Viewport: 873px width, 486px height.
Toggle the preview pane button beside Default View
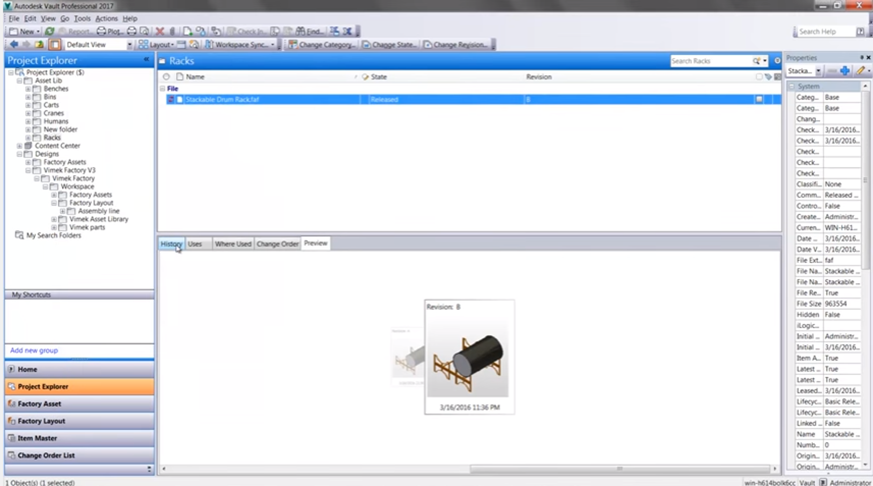click(x=55, y=45)
